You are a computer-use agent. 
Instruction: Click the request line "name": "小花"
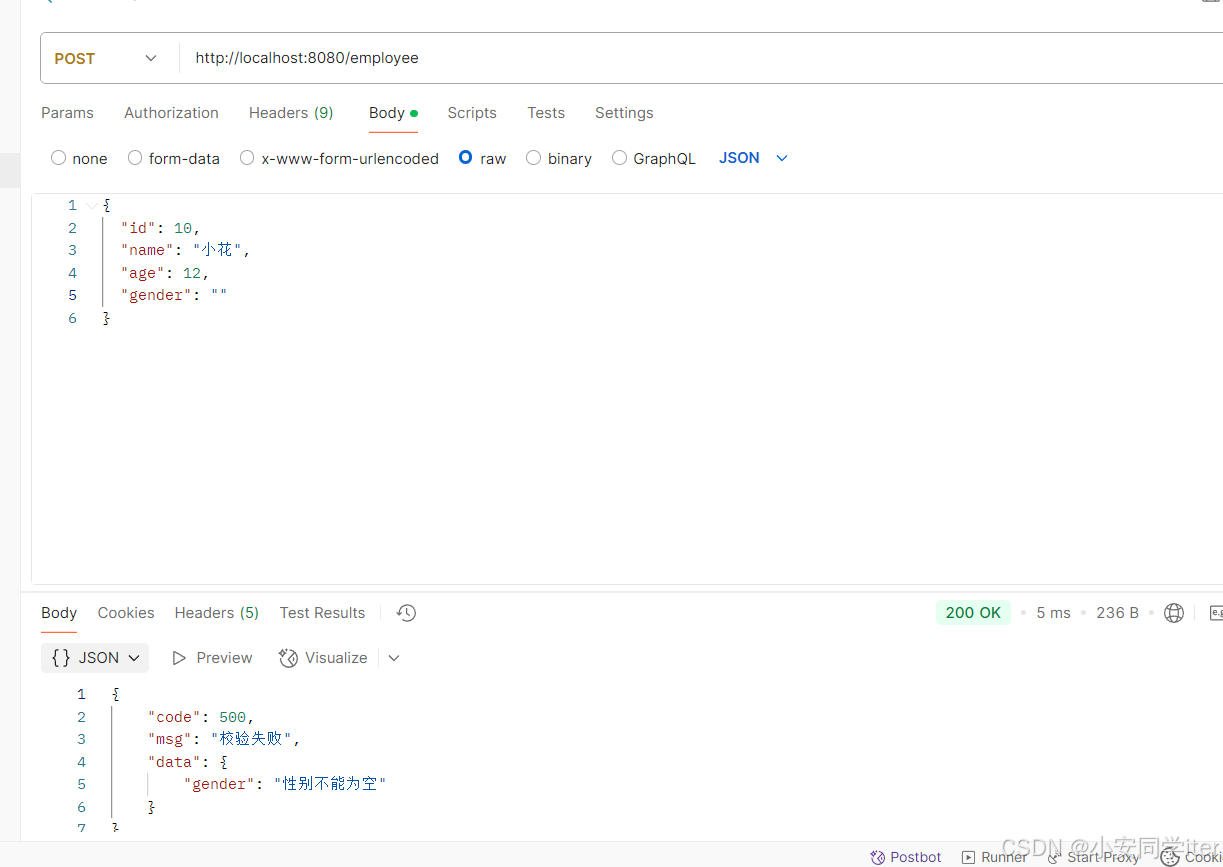coord(185,250)
